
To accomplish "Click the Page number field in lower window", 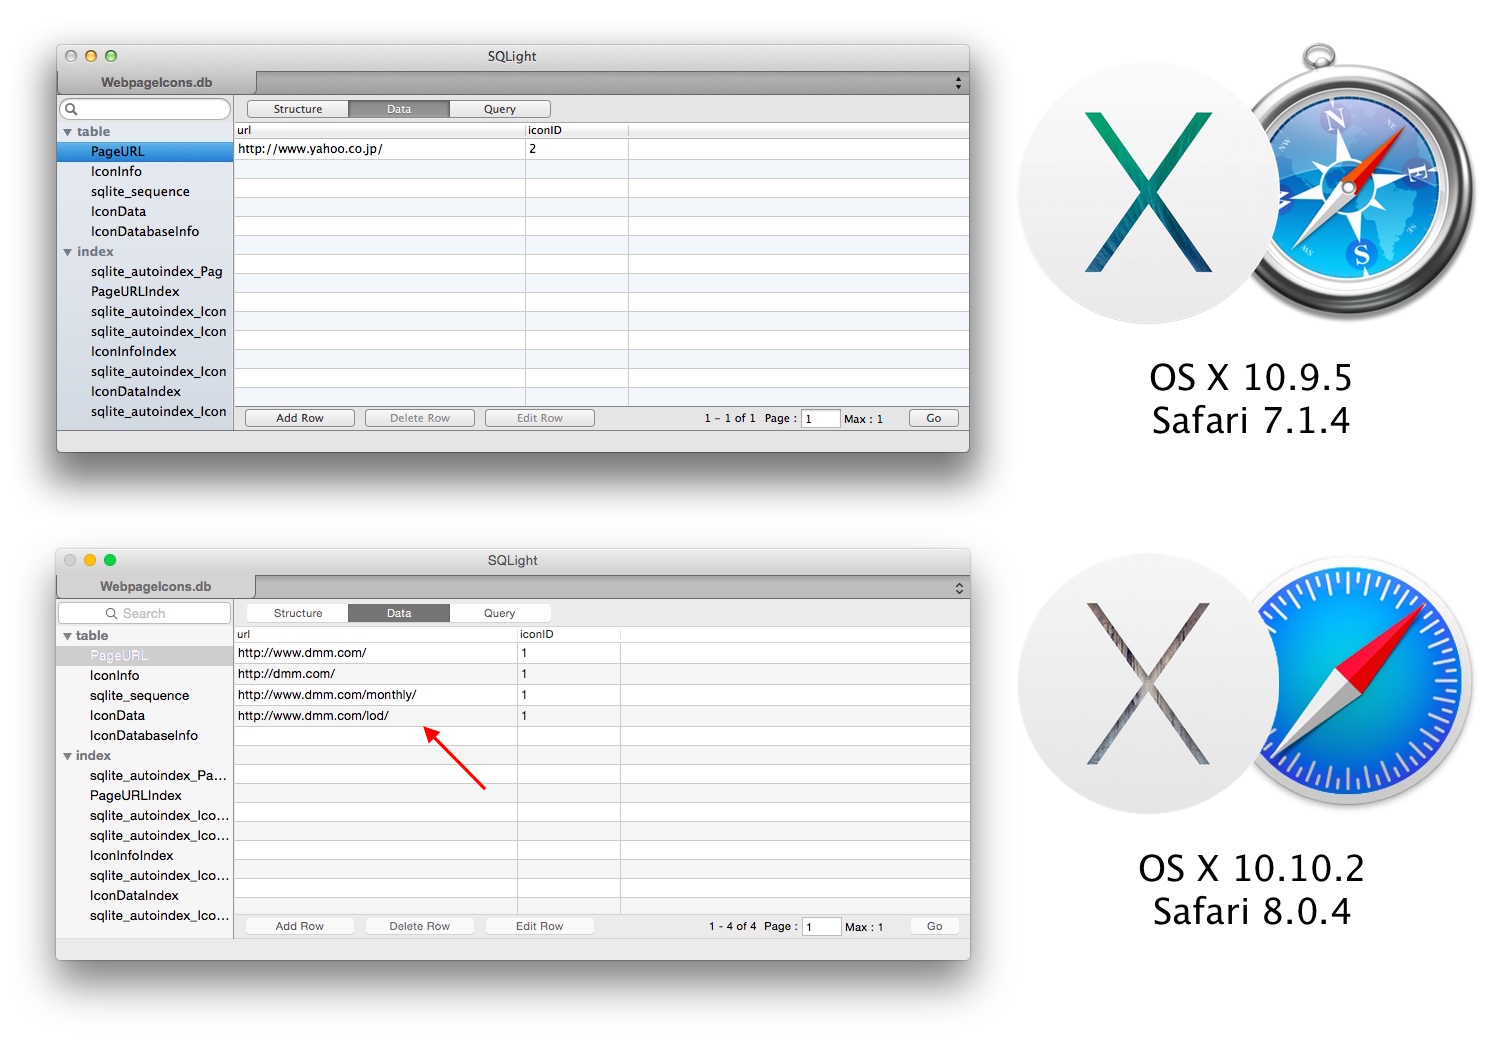I will tap(821, 927).
